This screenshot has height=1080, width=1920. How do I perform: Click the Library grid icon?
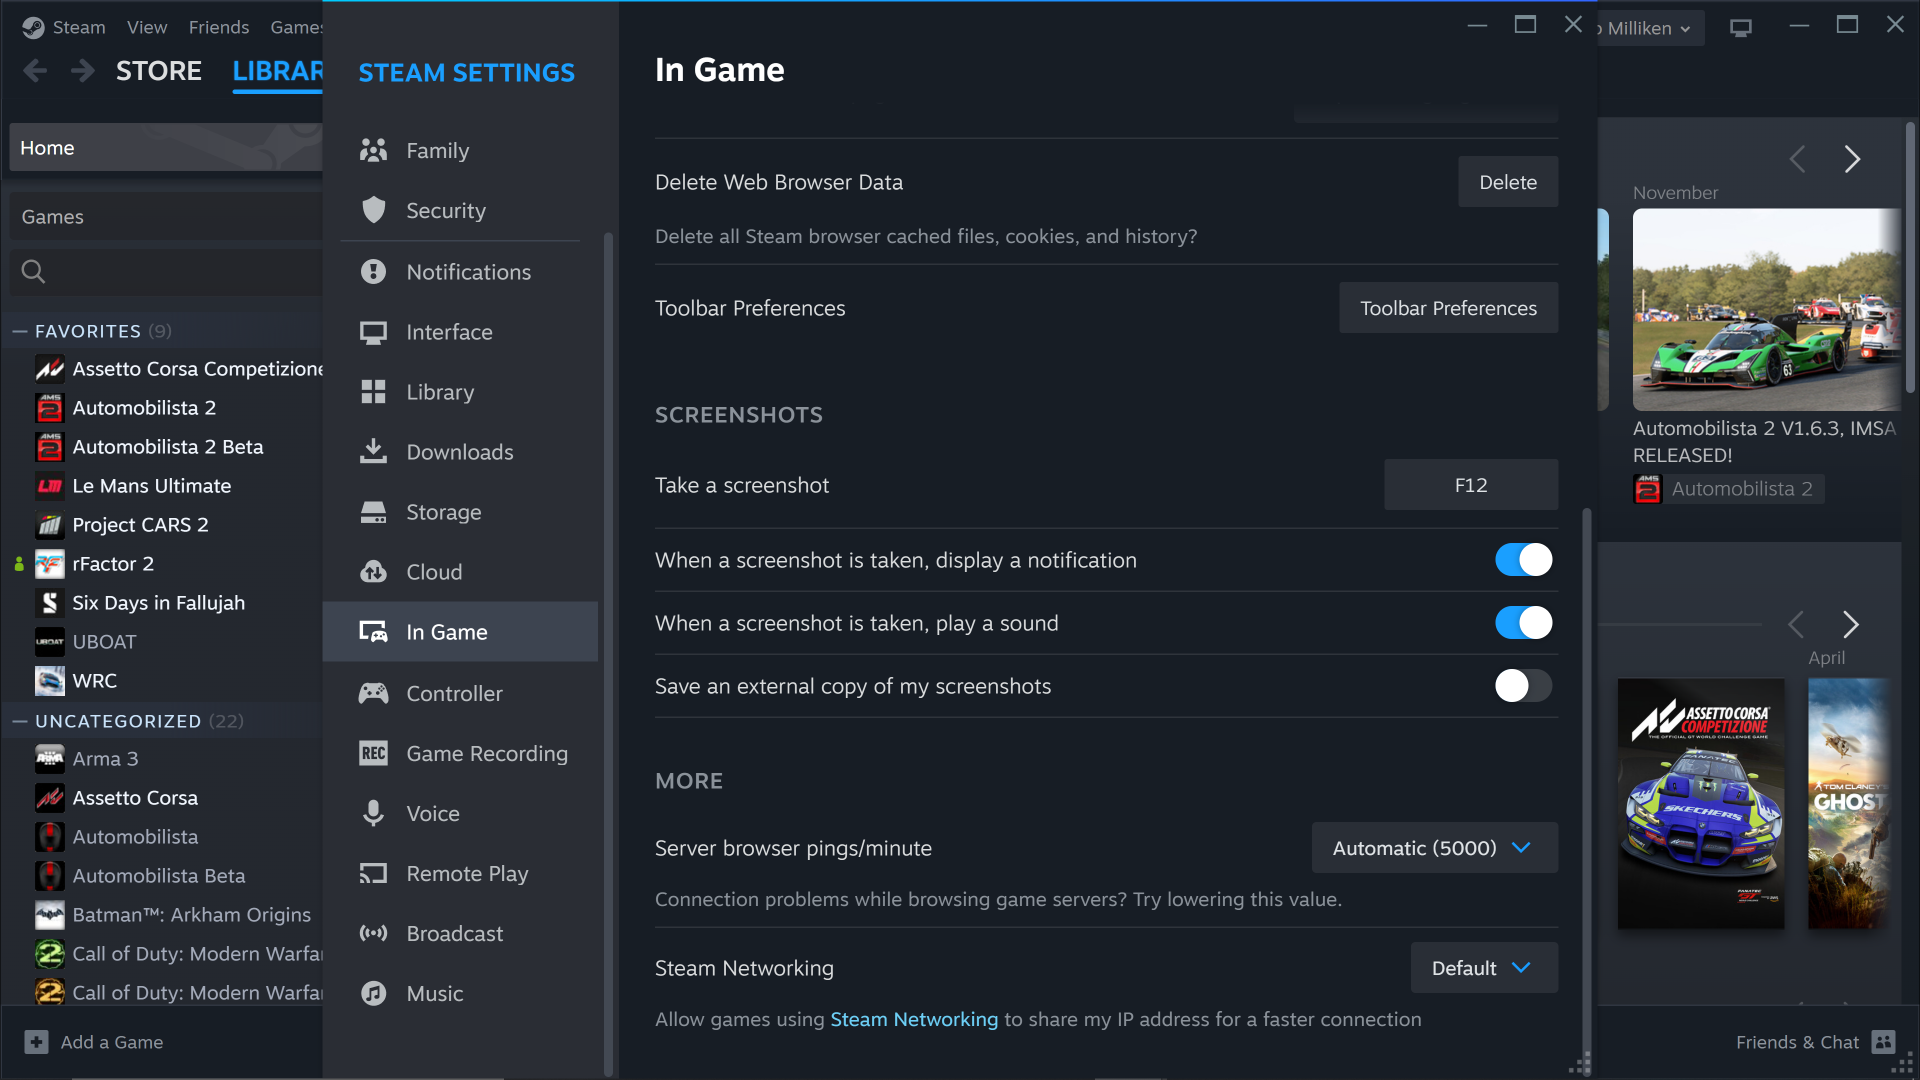[373, 392]
